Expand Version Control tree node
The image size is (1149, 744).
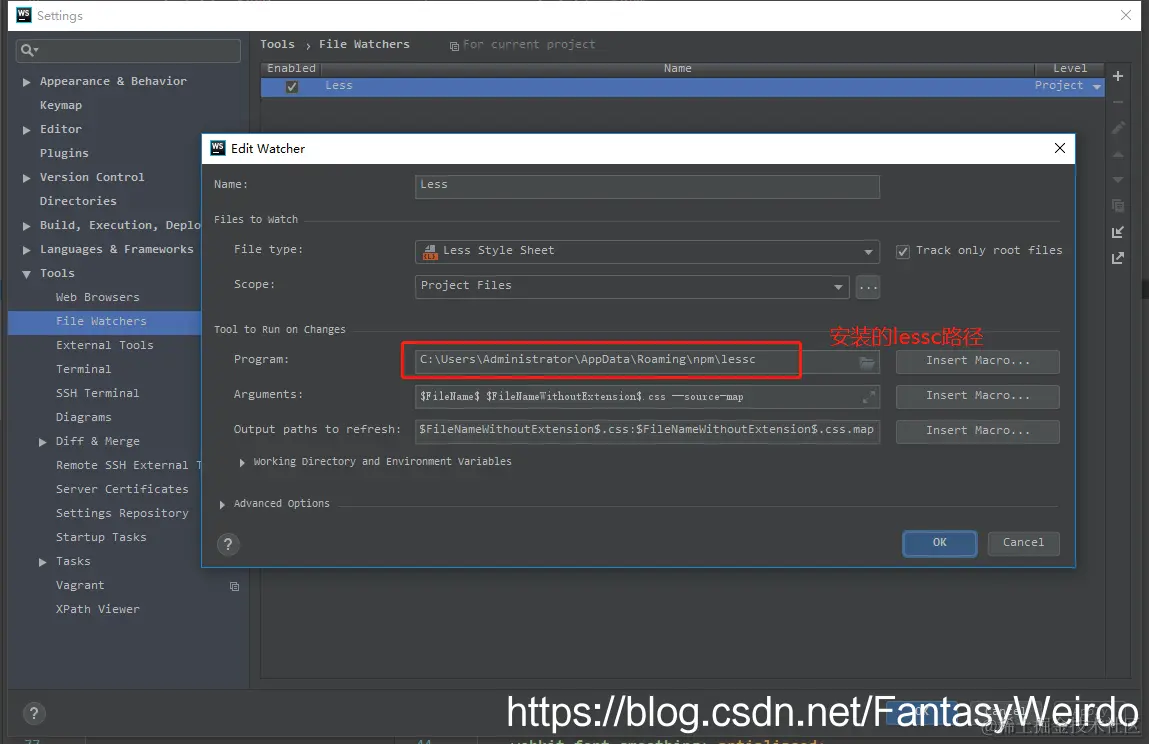(x=26, y=178)
